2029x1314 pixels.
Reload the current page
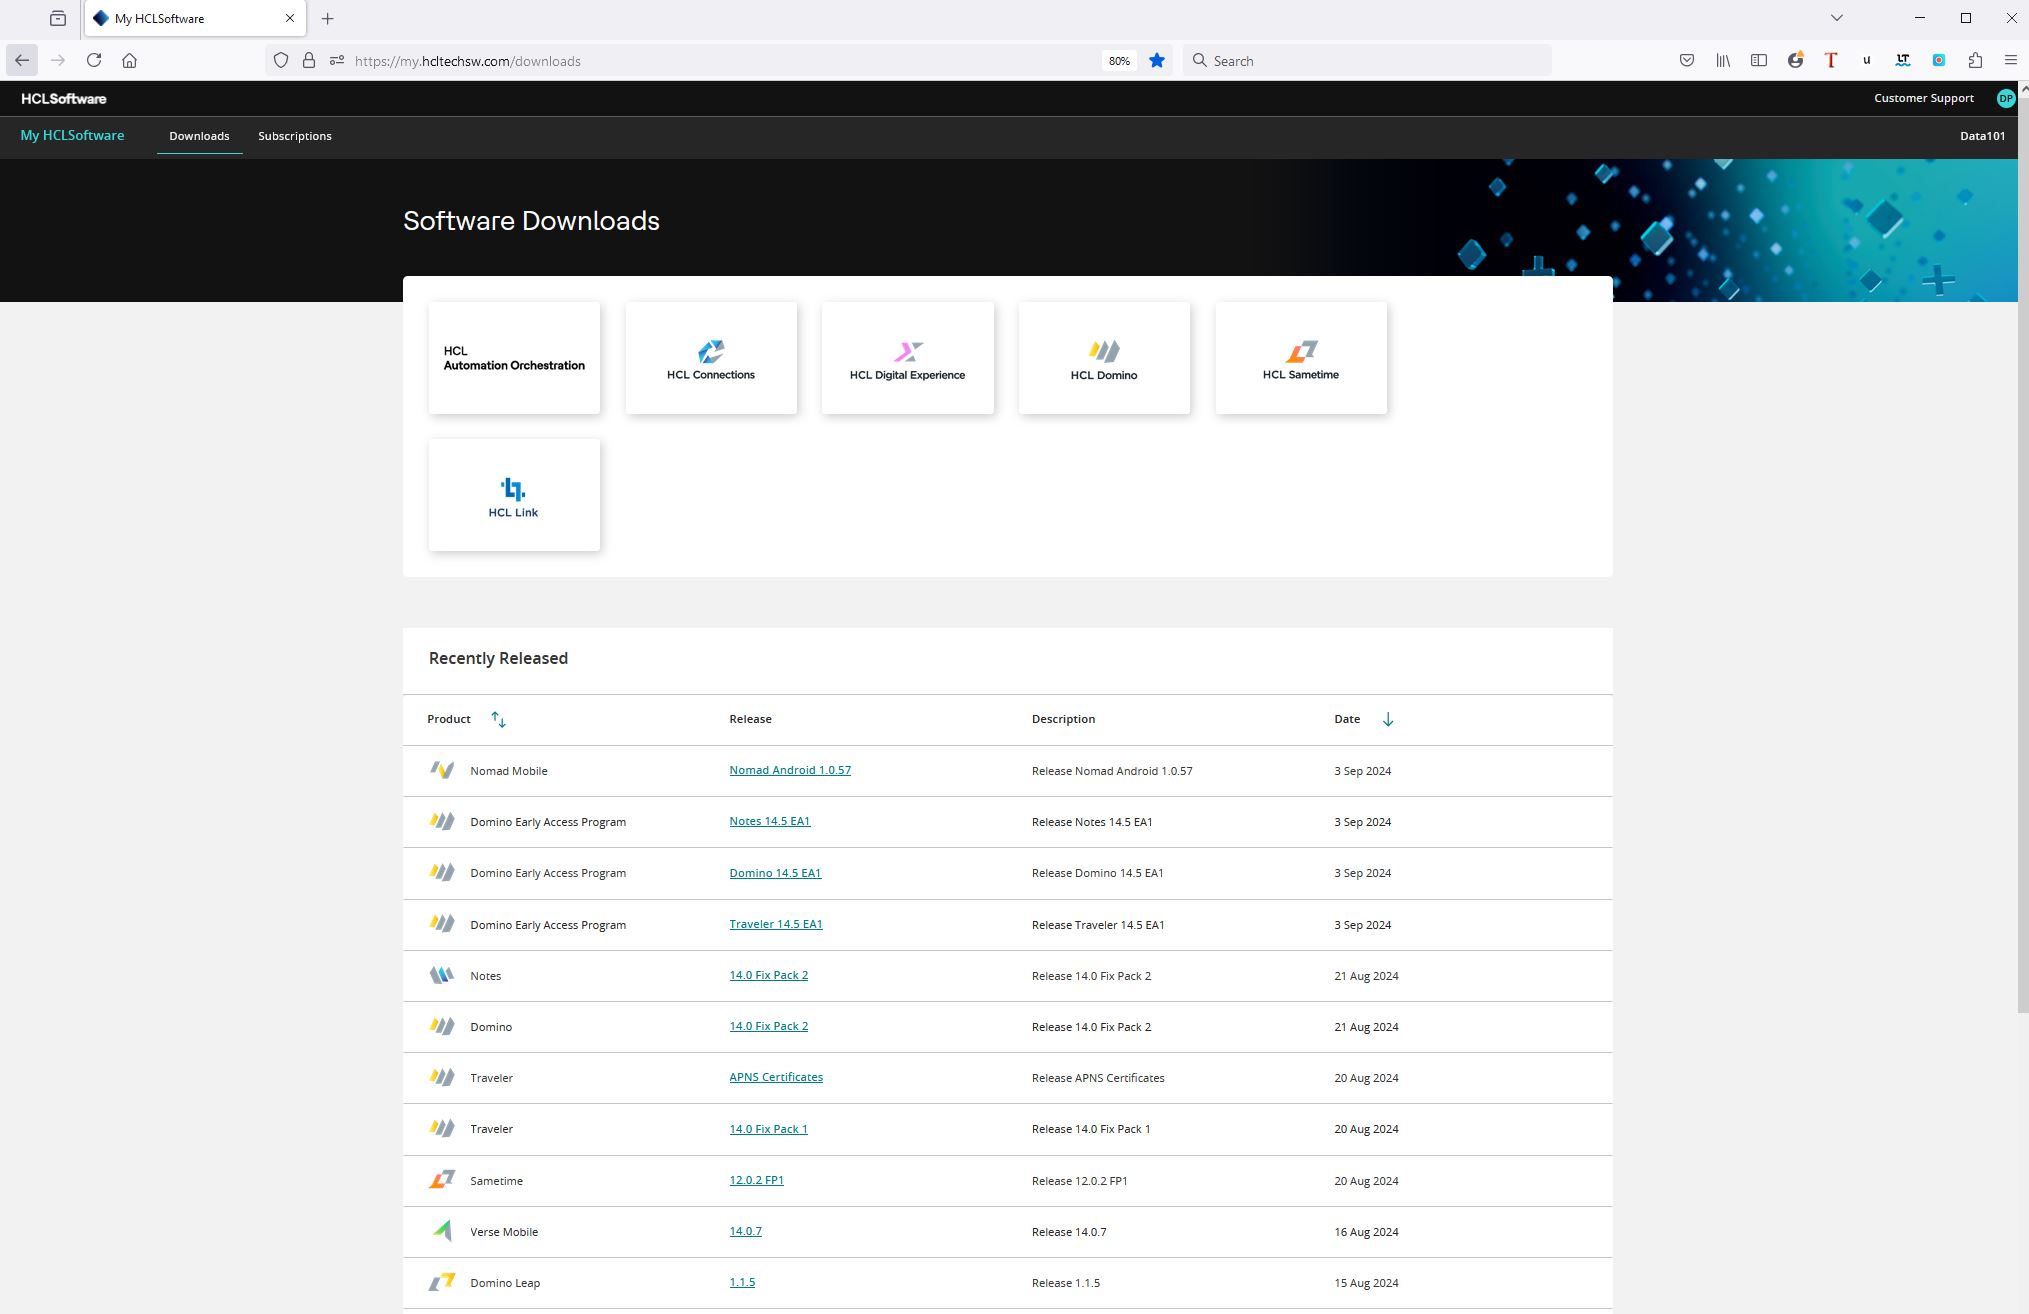coord(94,61)
